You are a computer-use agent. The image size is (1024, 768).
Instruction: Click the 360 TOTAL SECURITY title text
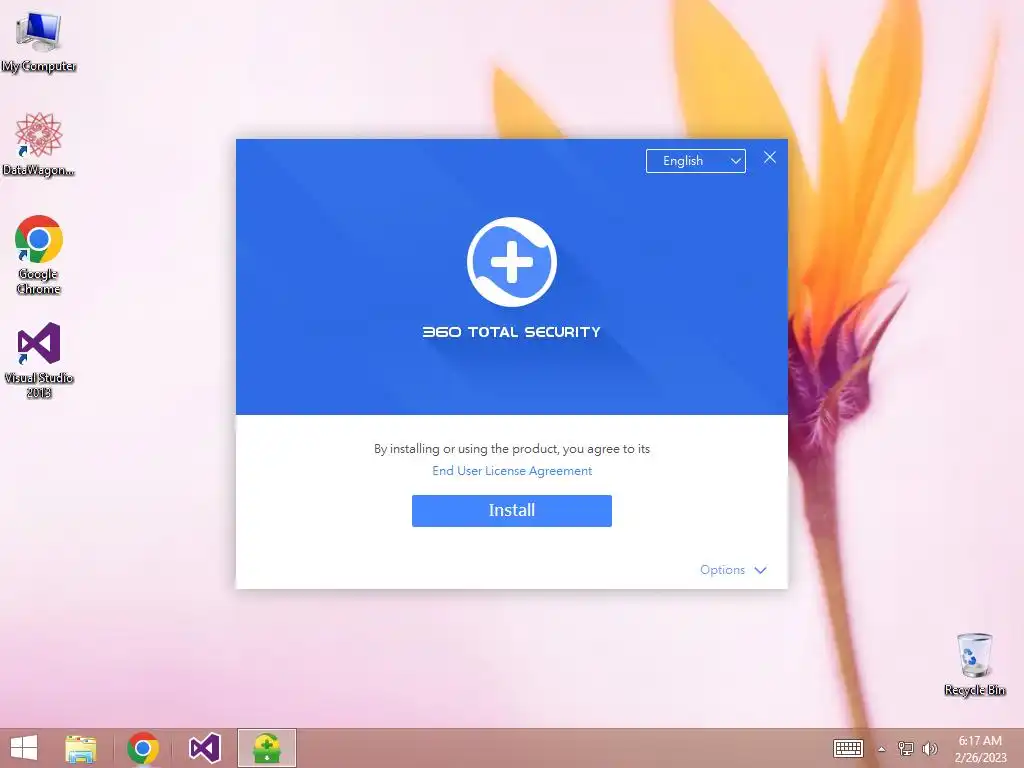[511, 332]
